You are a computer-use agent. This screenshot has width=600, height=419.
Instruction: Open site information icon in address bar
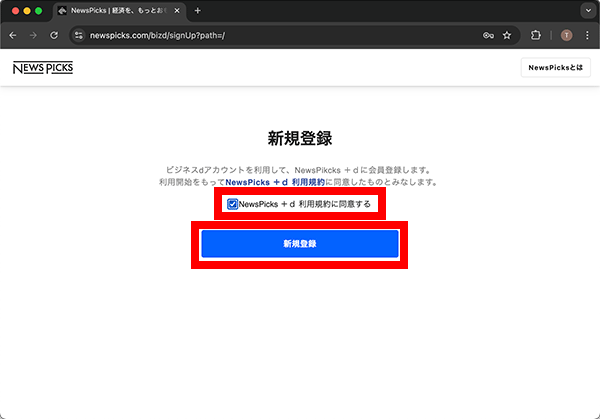click(x=79, y=36)
